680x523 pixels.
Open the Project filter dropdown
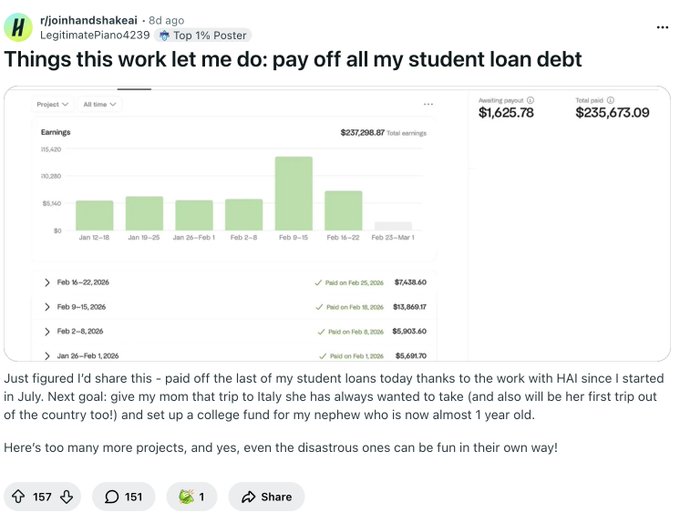pos(52,104)
